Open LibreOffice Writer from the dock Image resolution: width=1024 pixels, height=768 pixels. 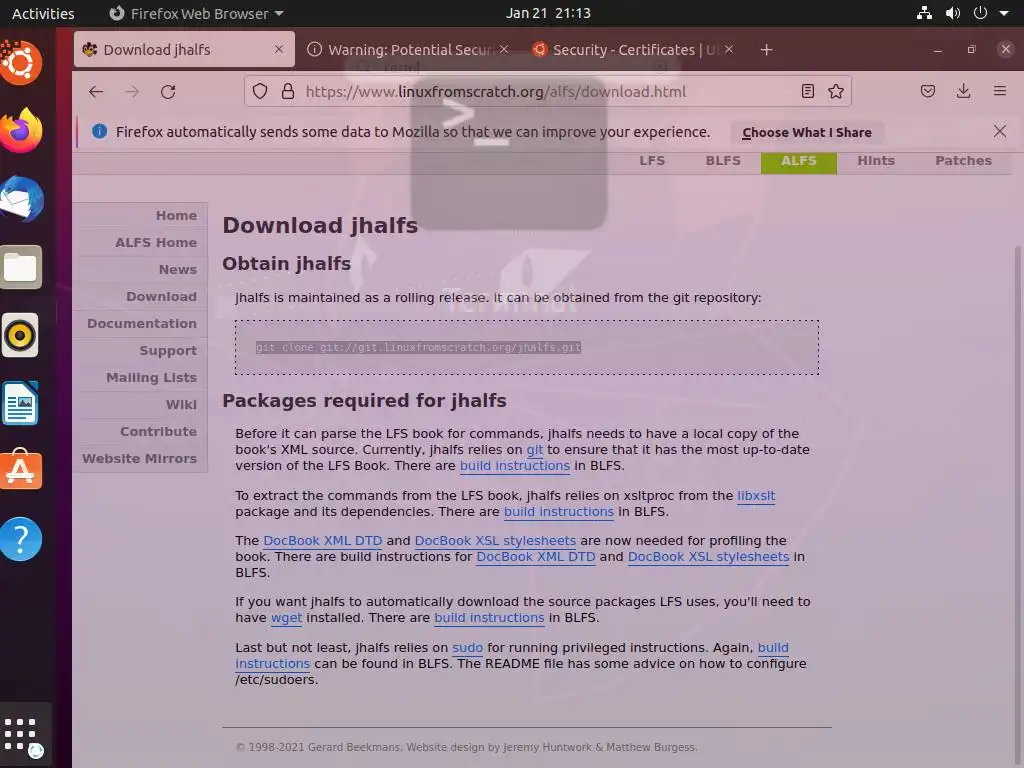21,404
